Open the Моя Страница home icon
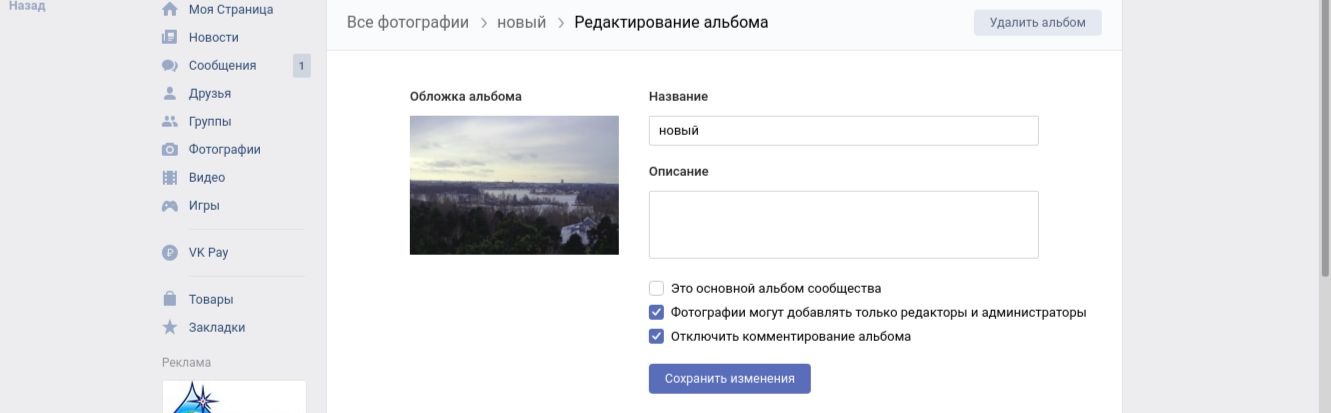Screen dimensions: 1331x413 (x=170, y=9)
